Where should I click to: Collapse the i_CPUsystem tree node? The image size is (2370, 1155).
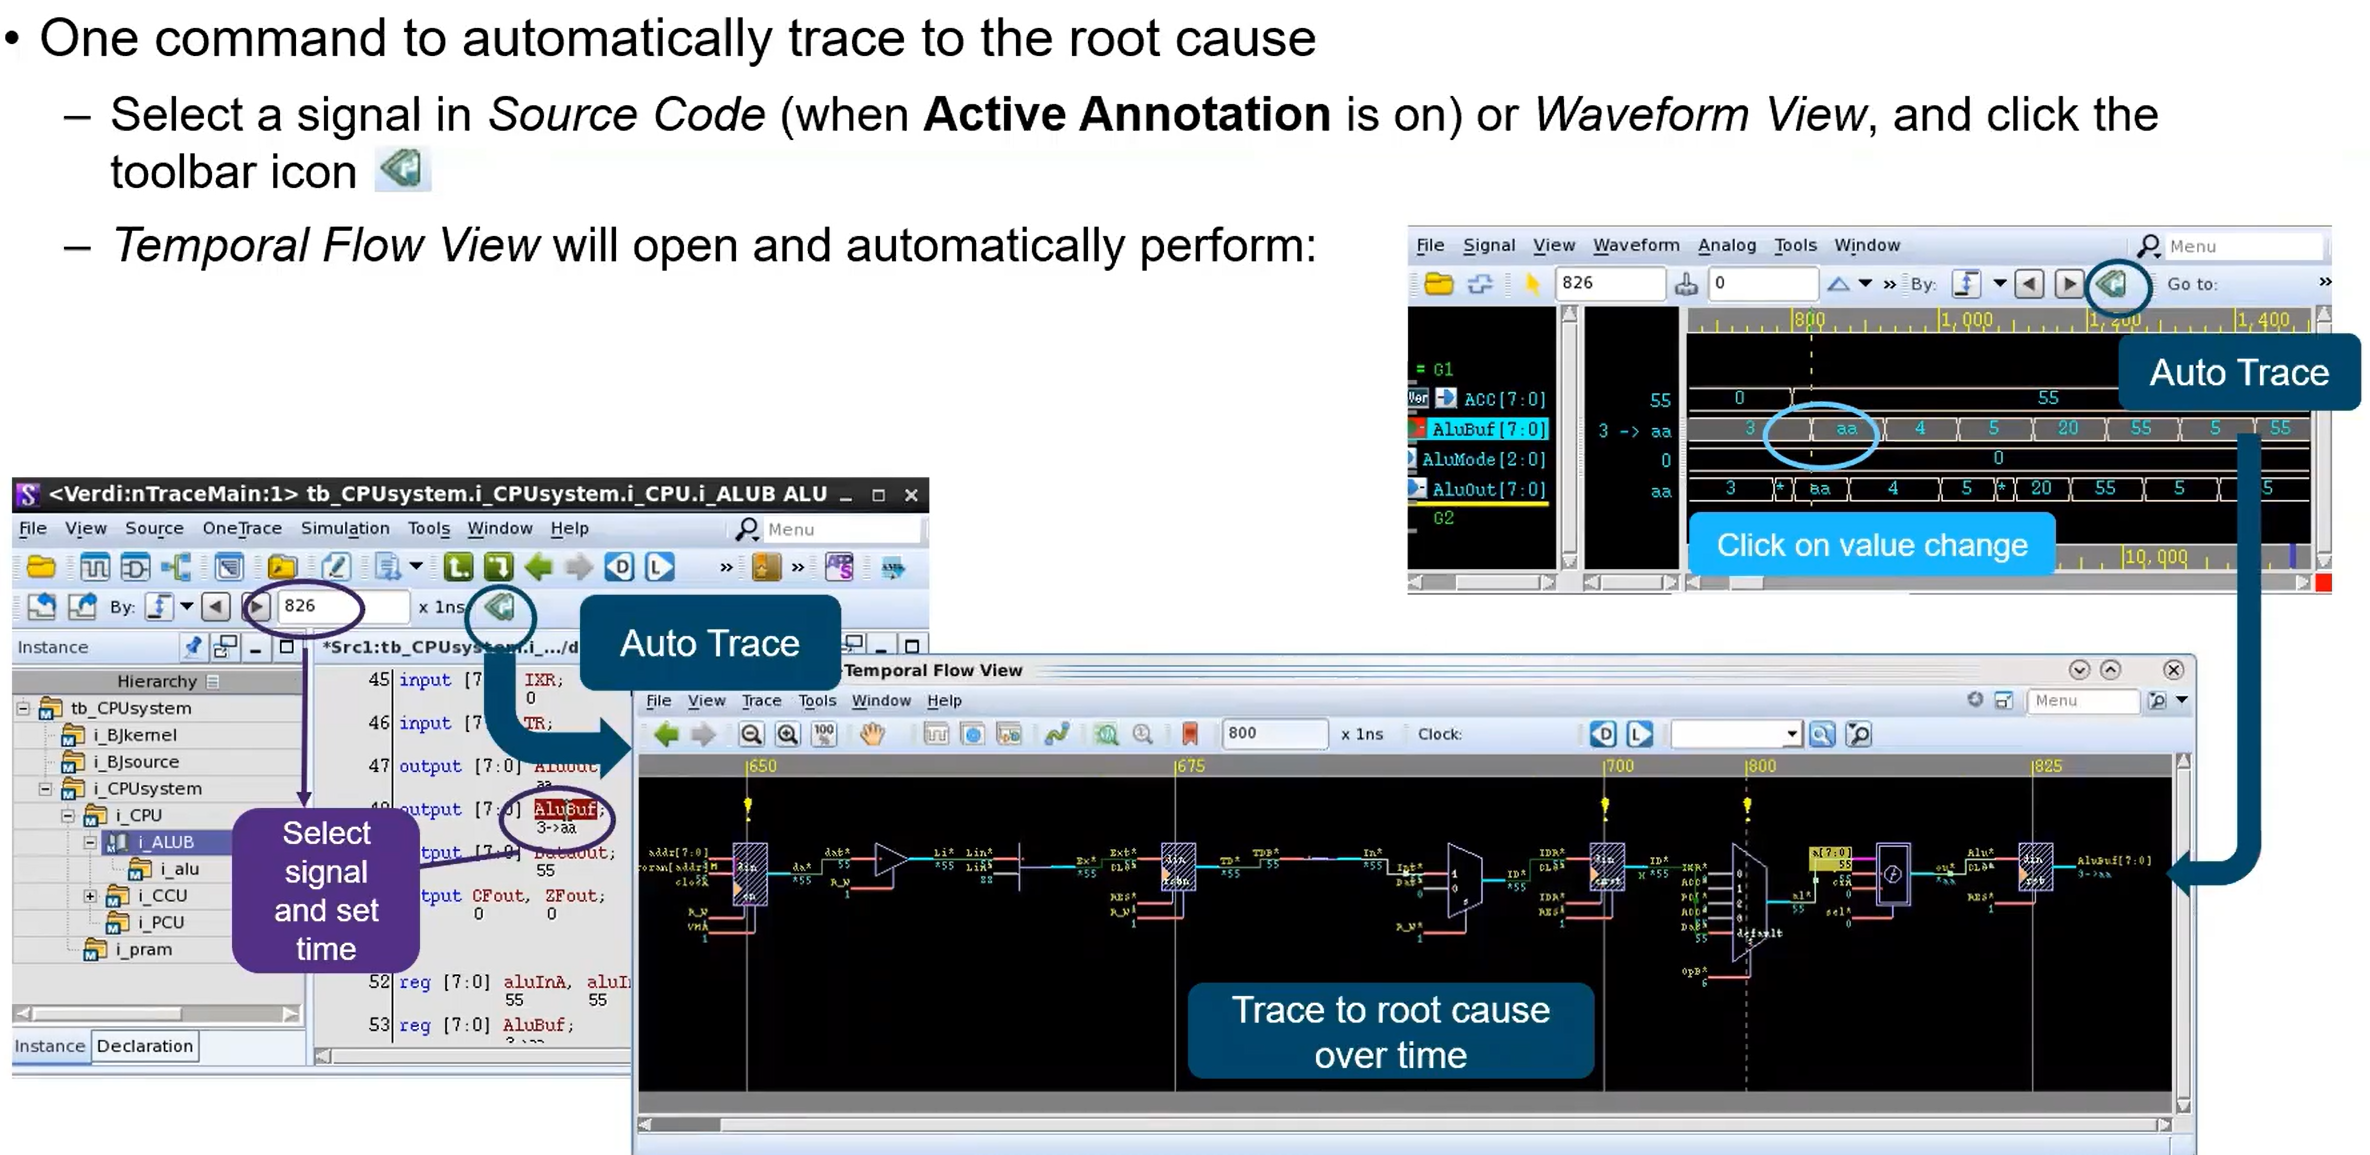[x=45, y=789]
